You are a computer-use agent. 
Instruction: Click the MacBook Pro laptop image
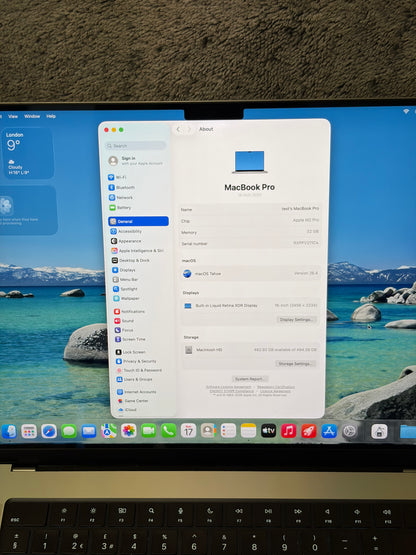[x=250, y=162]
